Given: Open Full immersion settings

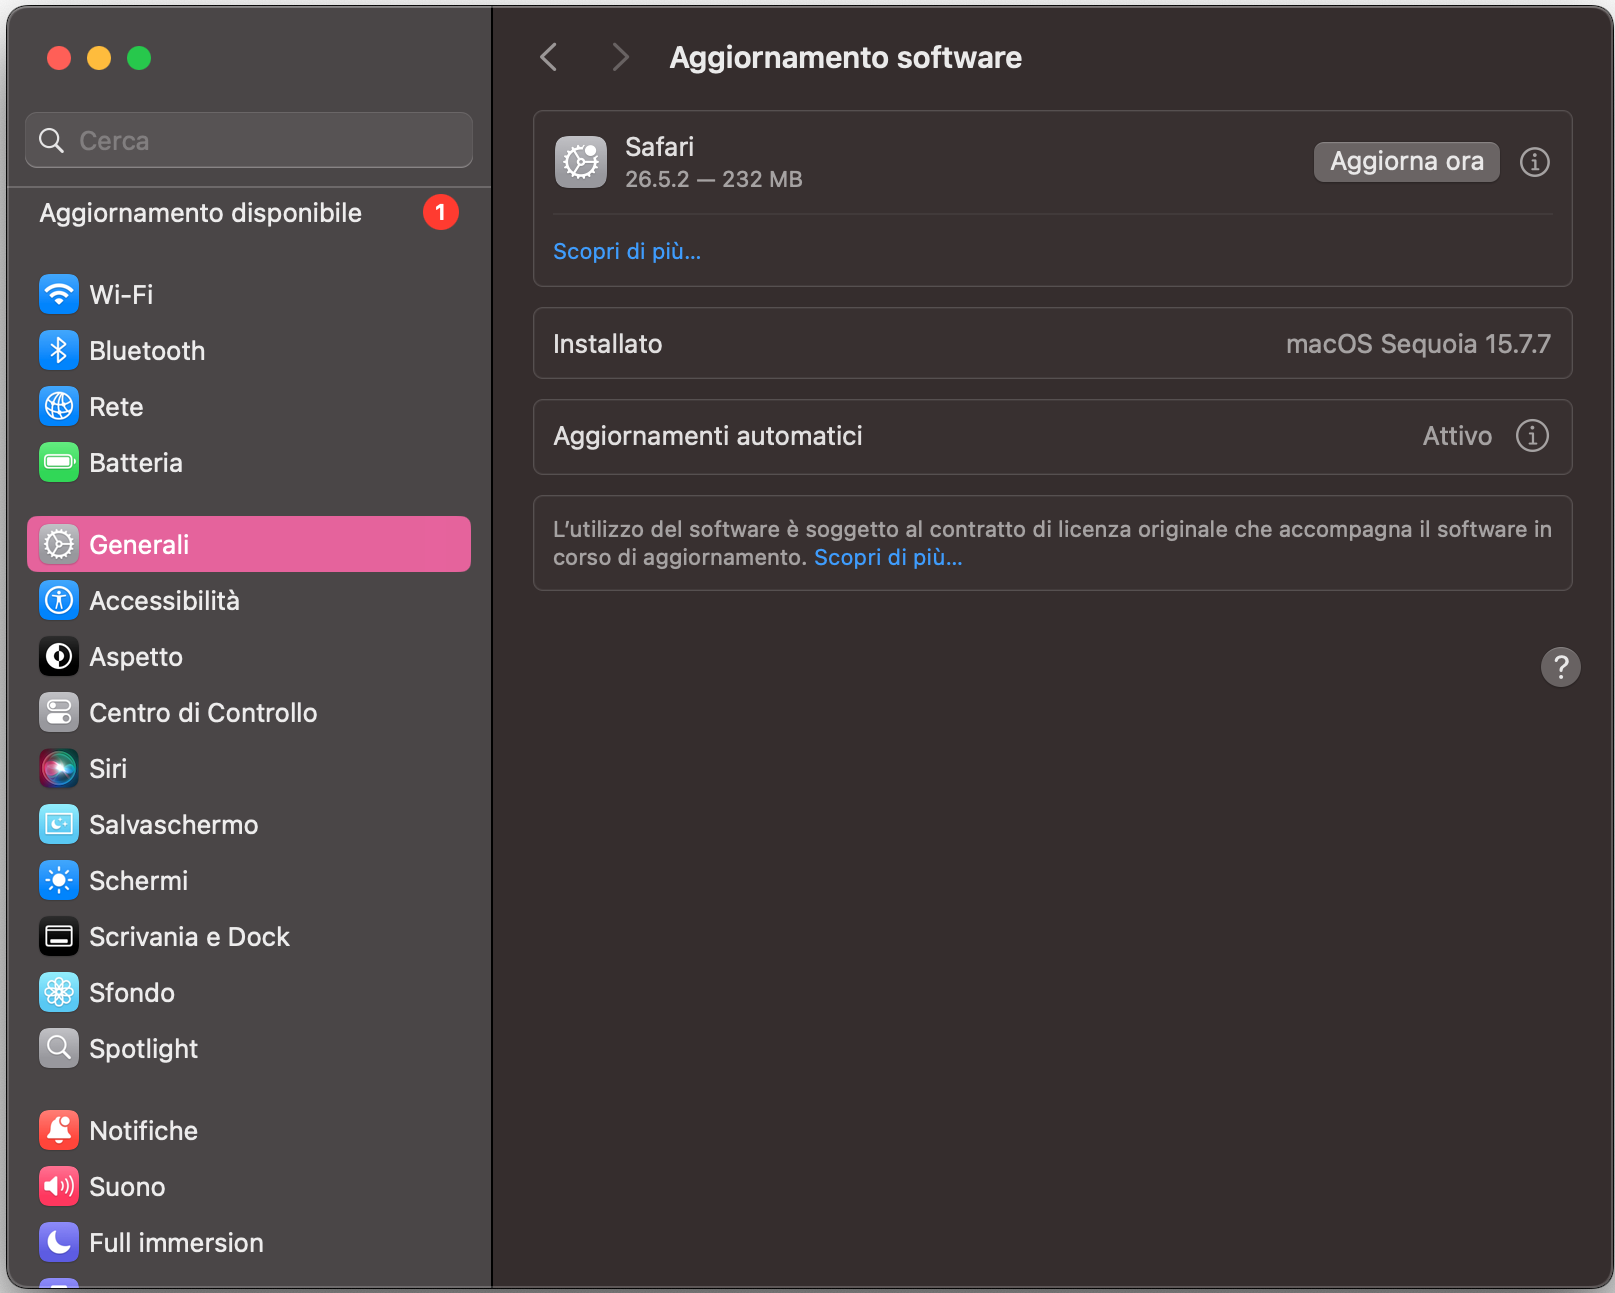Looking at the screenshot, I should (x=249, y=1242).
